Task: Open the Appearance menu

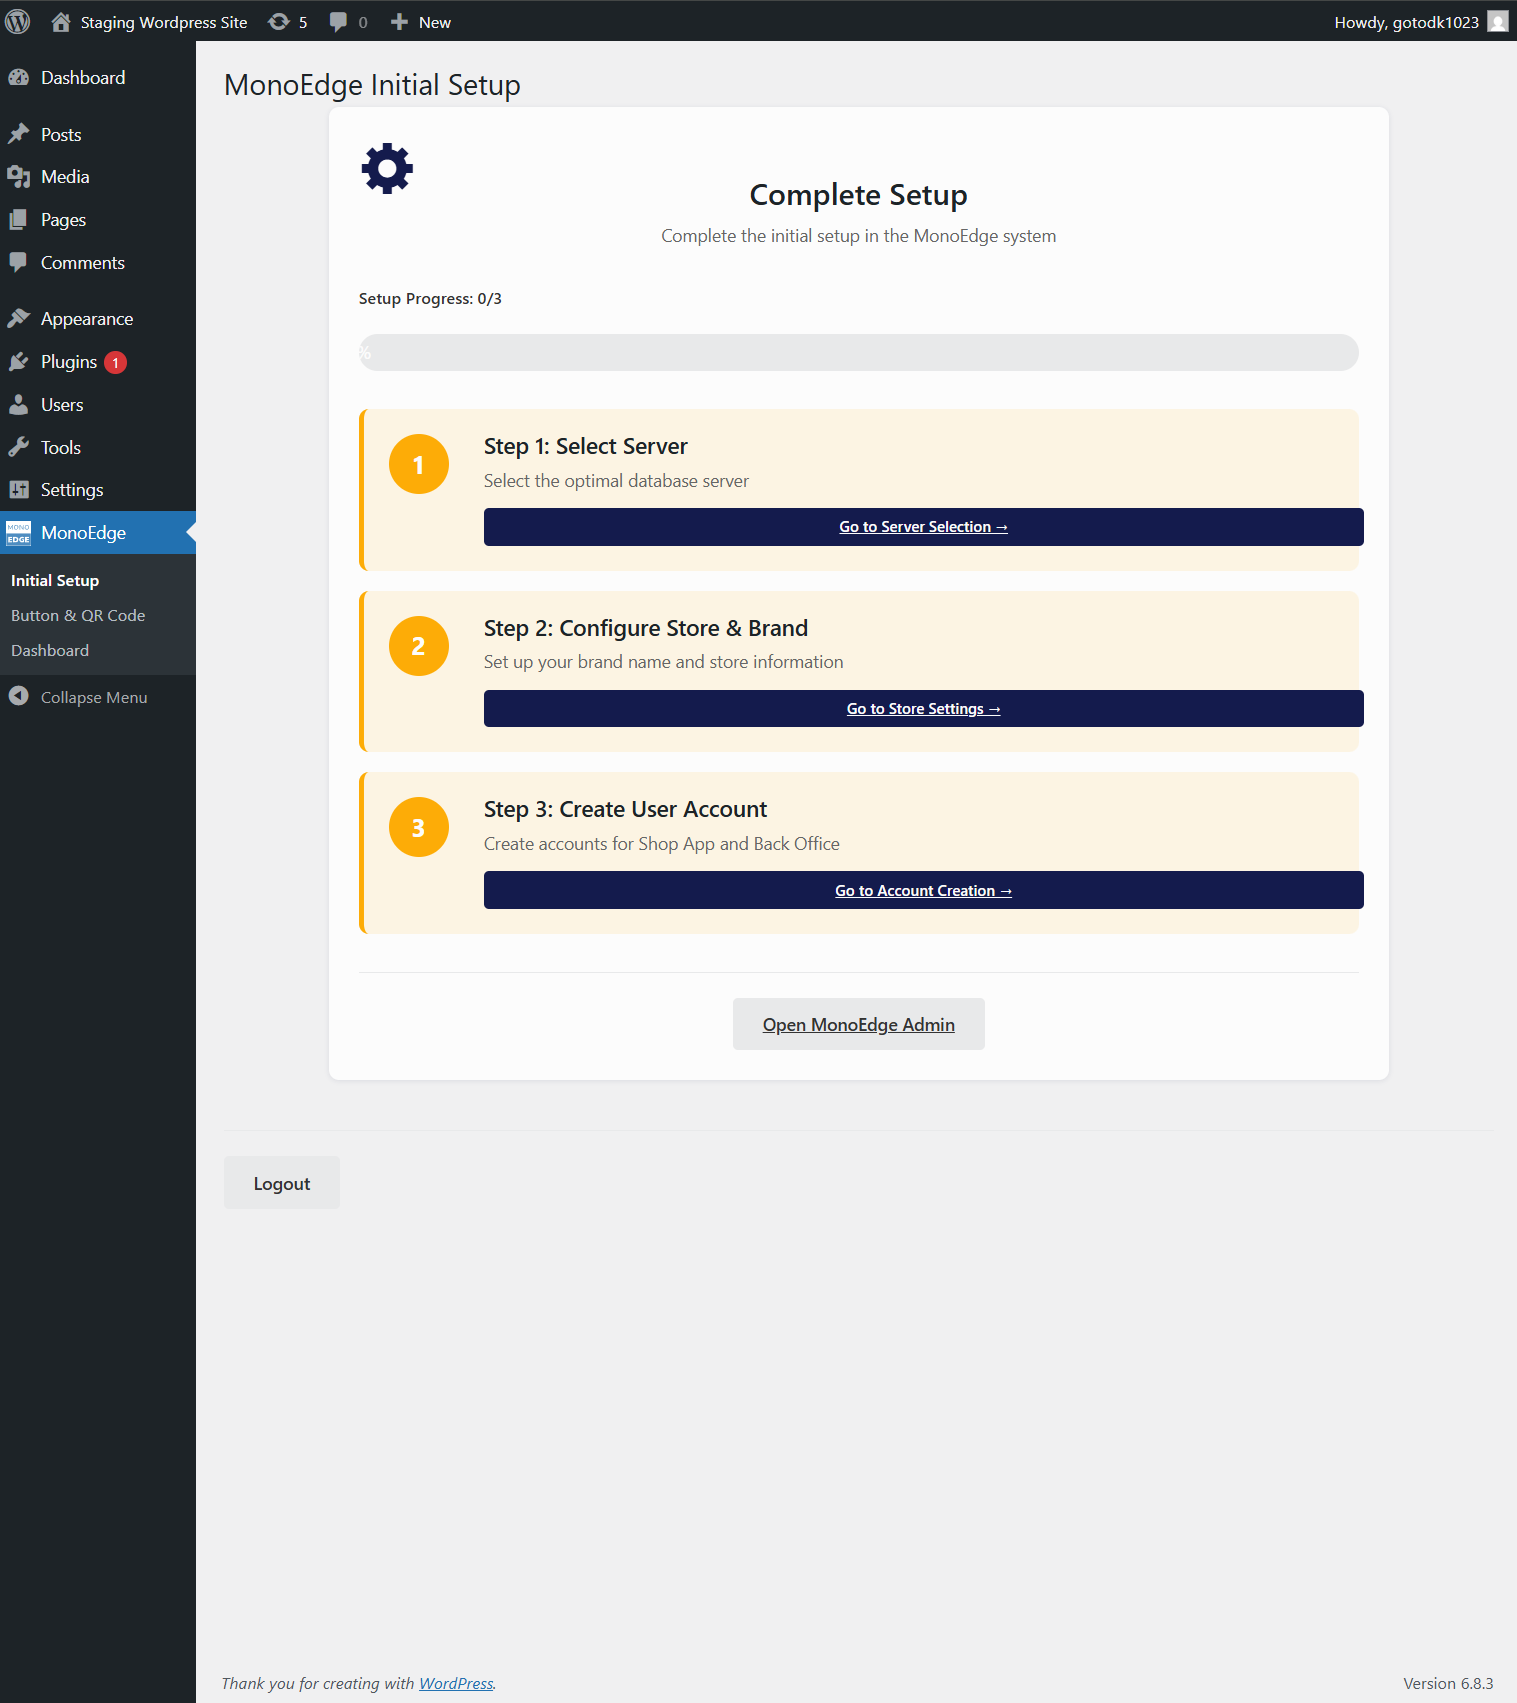Action: tap(98, 319)
